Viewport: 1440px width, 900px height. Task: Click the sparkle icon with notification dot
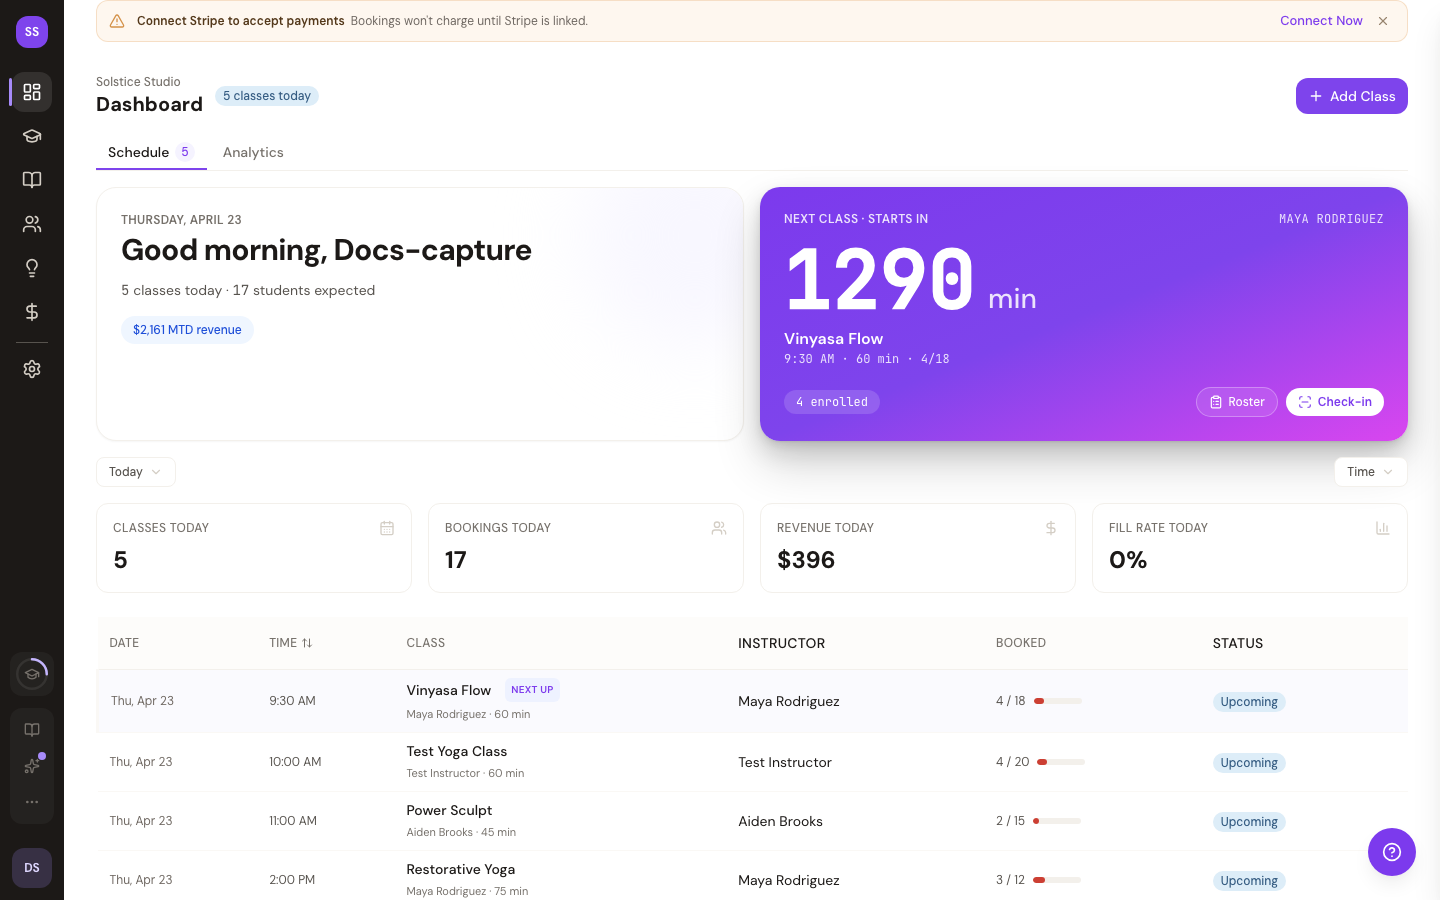tap(32, 766)
